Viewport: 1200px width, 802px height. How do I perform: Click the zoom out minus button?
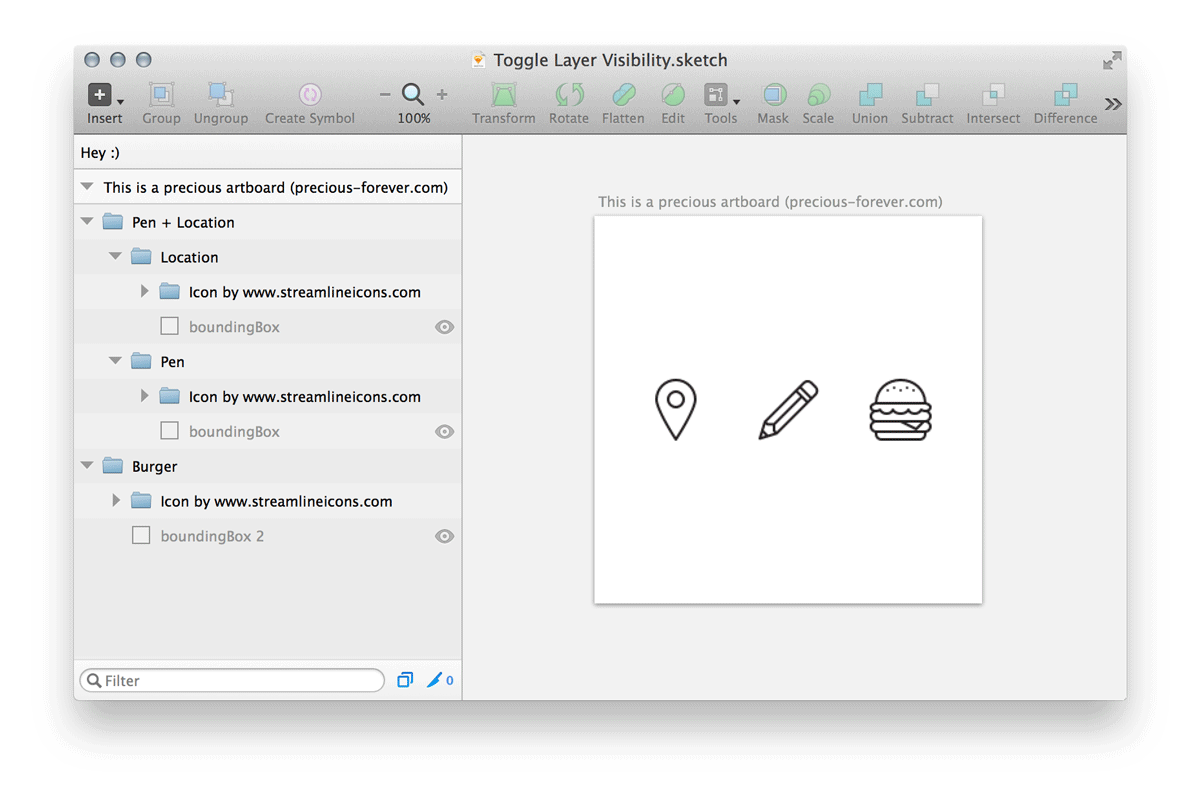(385, 95)
